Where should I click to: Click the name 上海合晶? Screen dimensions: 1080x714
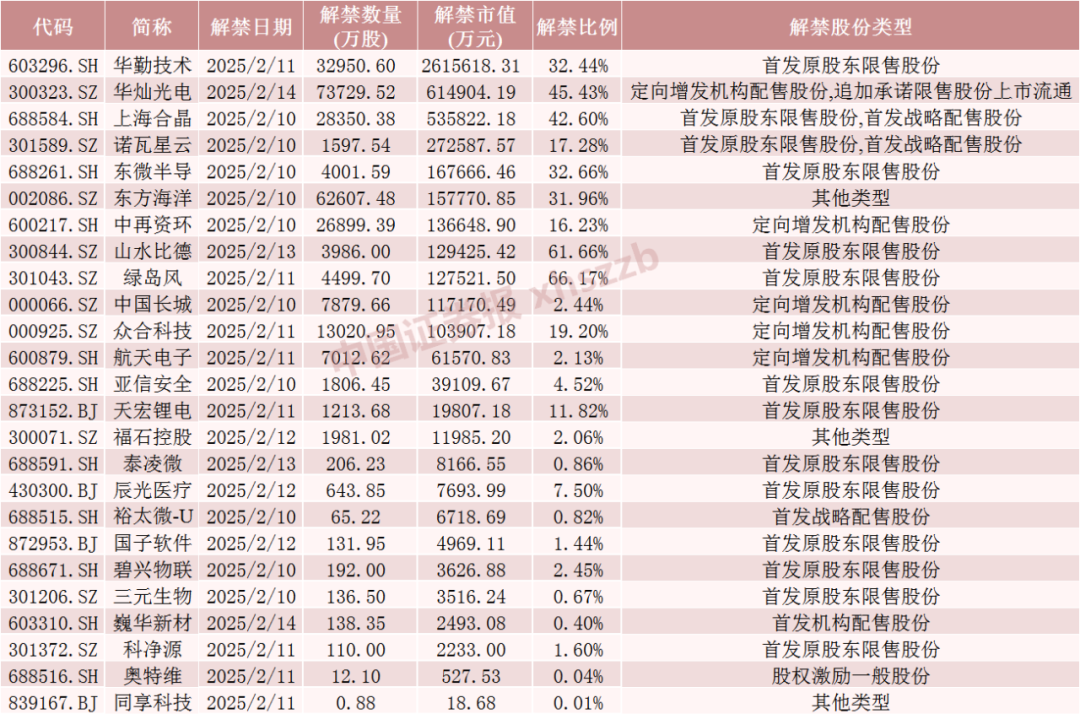point(152,118)
